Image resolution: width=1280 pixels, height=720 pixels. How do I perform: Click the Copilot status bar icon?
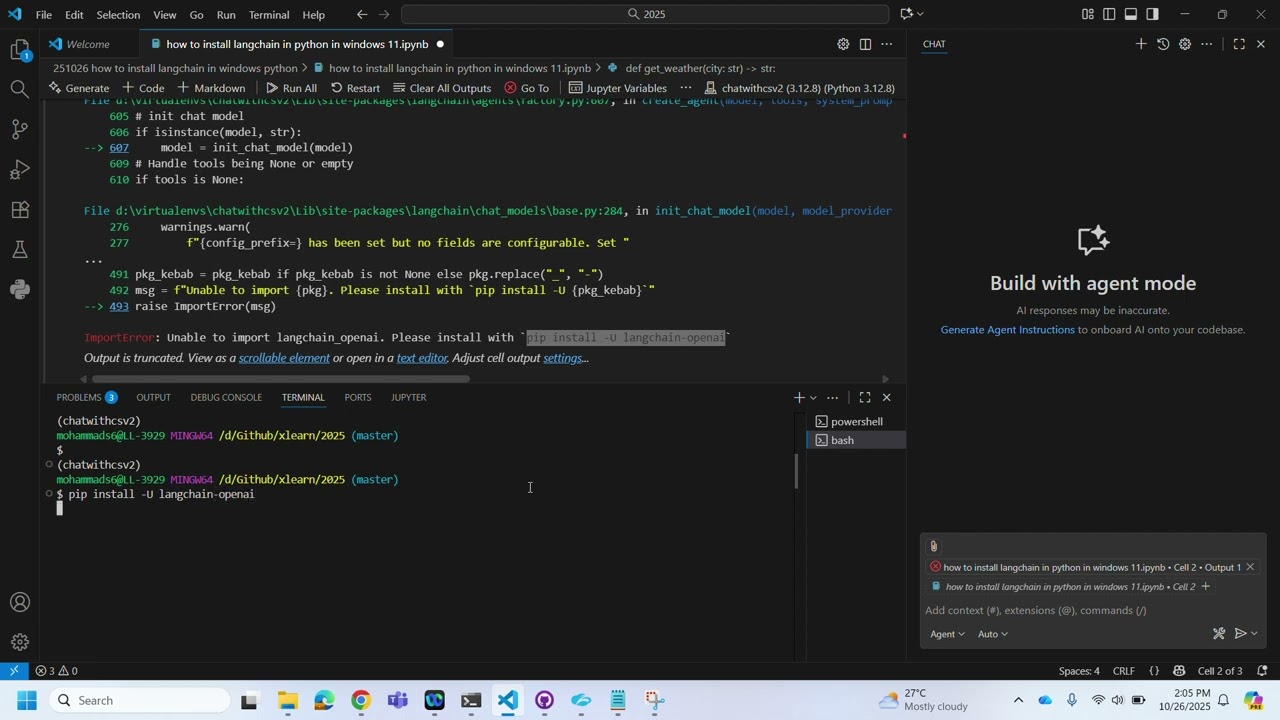click(1180, 671)
